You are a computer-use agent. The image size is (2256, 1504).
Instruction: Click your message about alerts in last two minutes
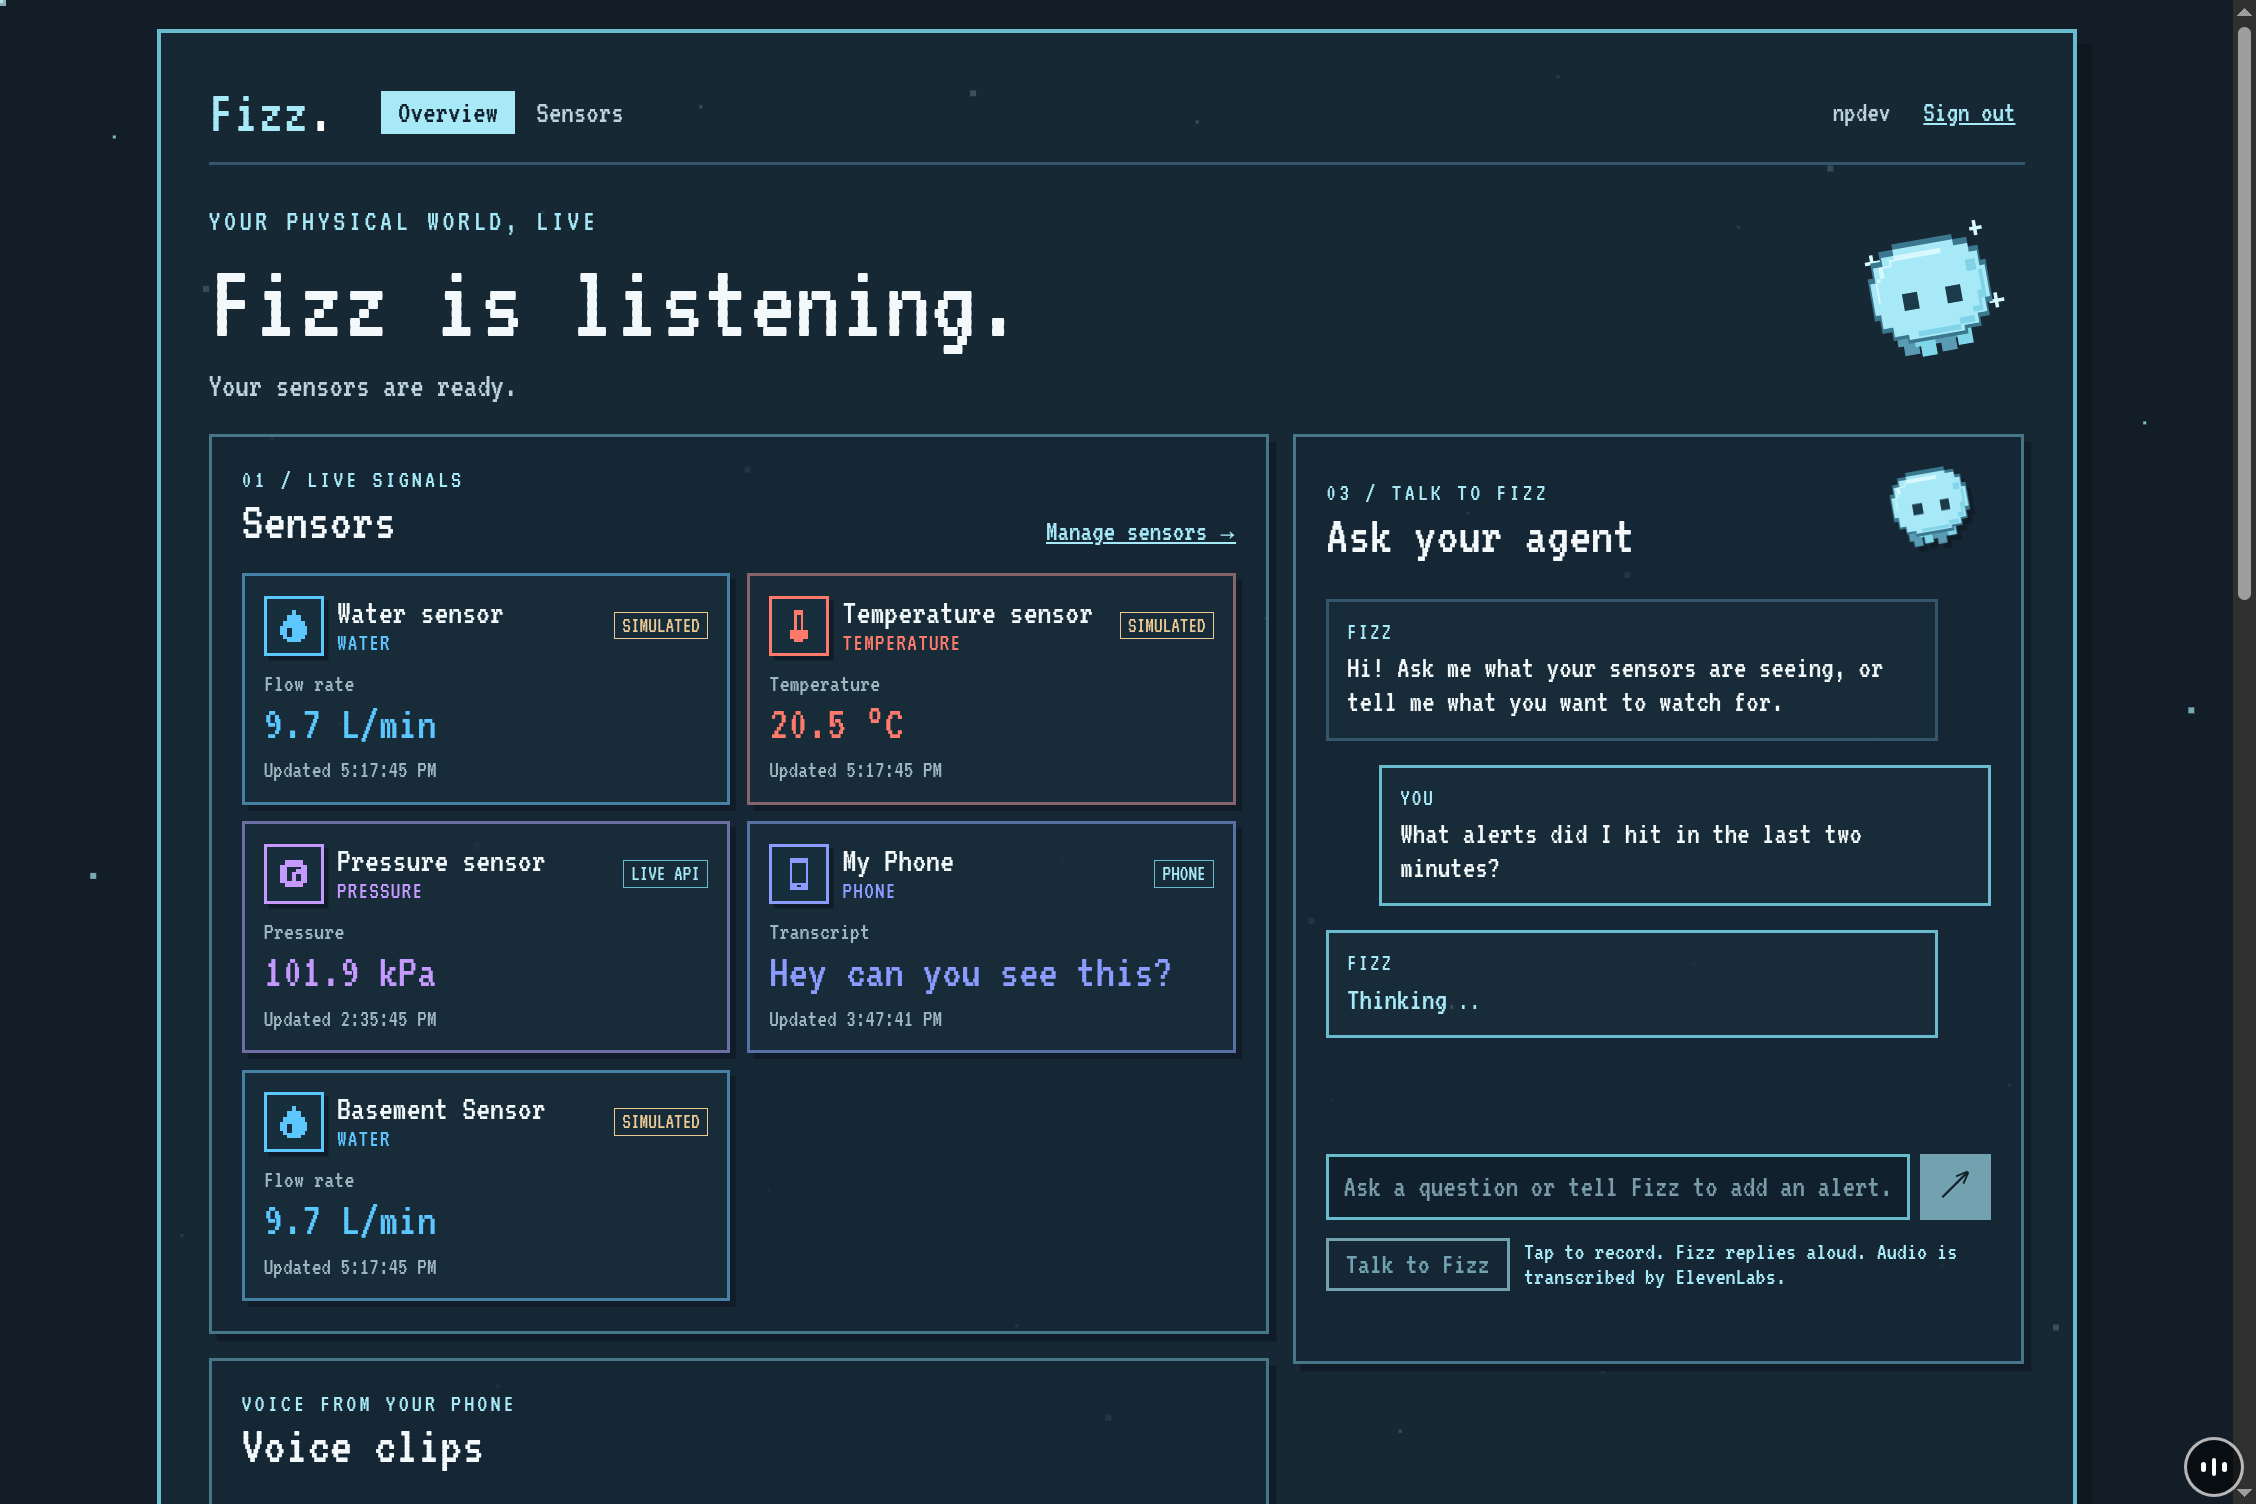click(x=1684, y=836)
